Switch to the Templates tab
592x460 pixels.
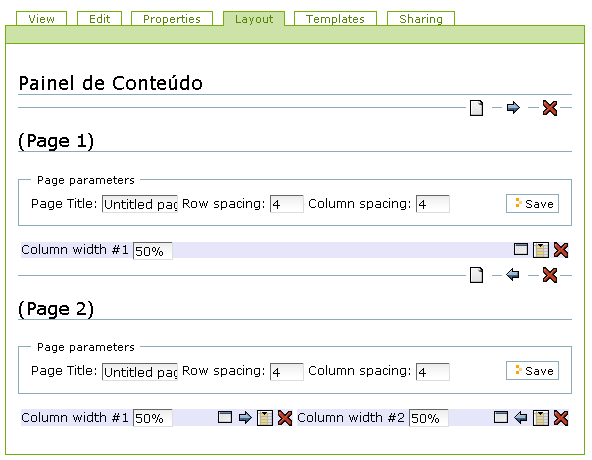click(x=335, y=19)
